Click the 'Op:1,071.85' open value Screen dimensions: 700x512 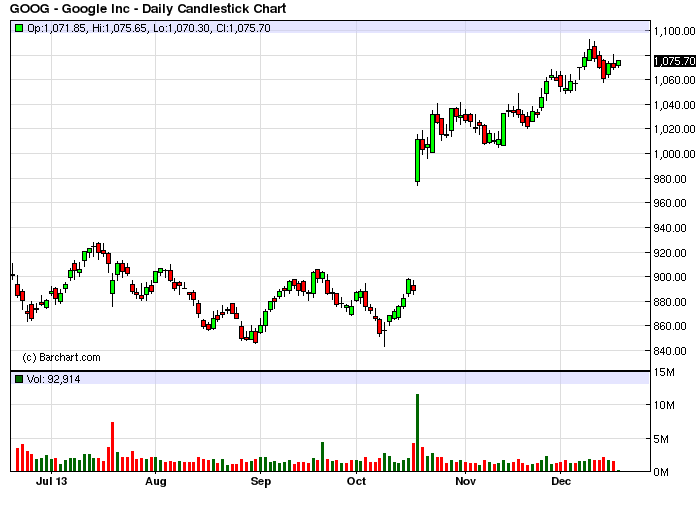coord(56,28)
